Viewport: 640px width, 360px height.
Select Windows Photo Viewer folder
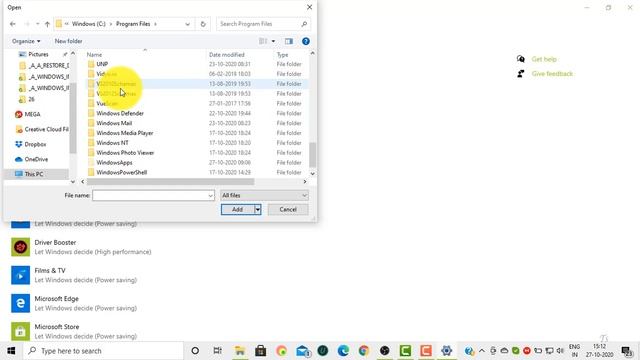tap(125, 153)
